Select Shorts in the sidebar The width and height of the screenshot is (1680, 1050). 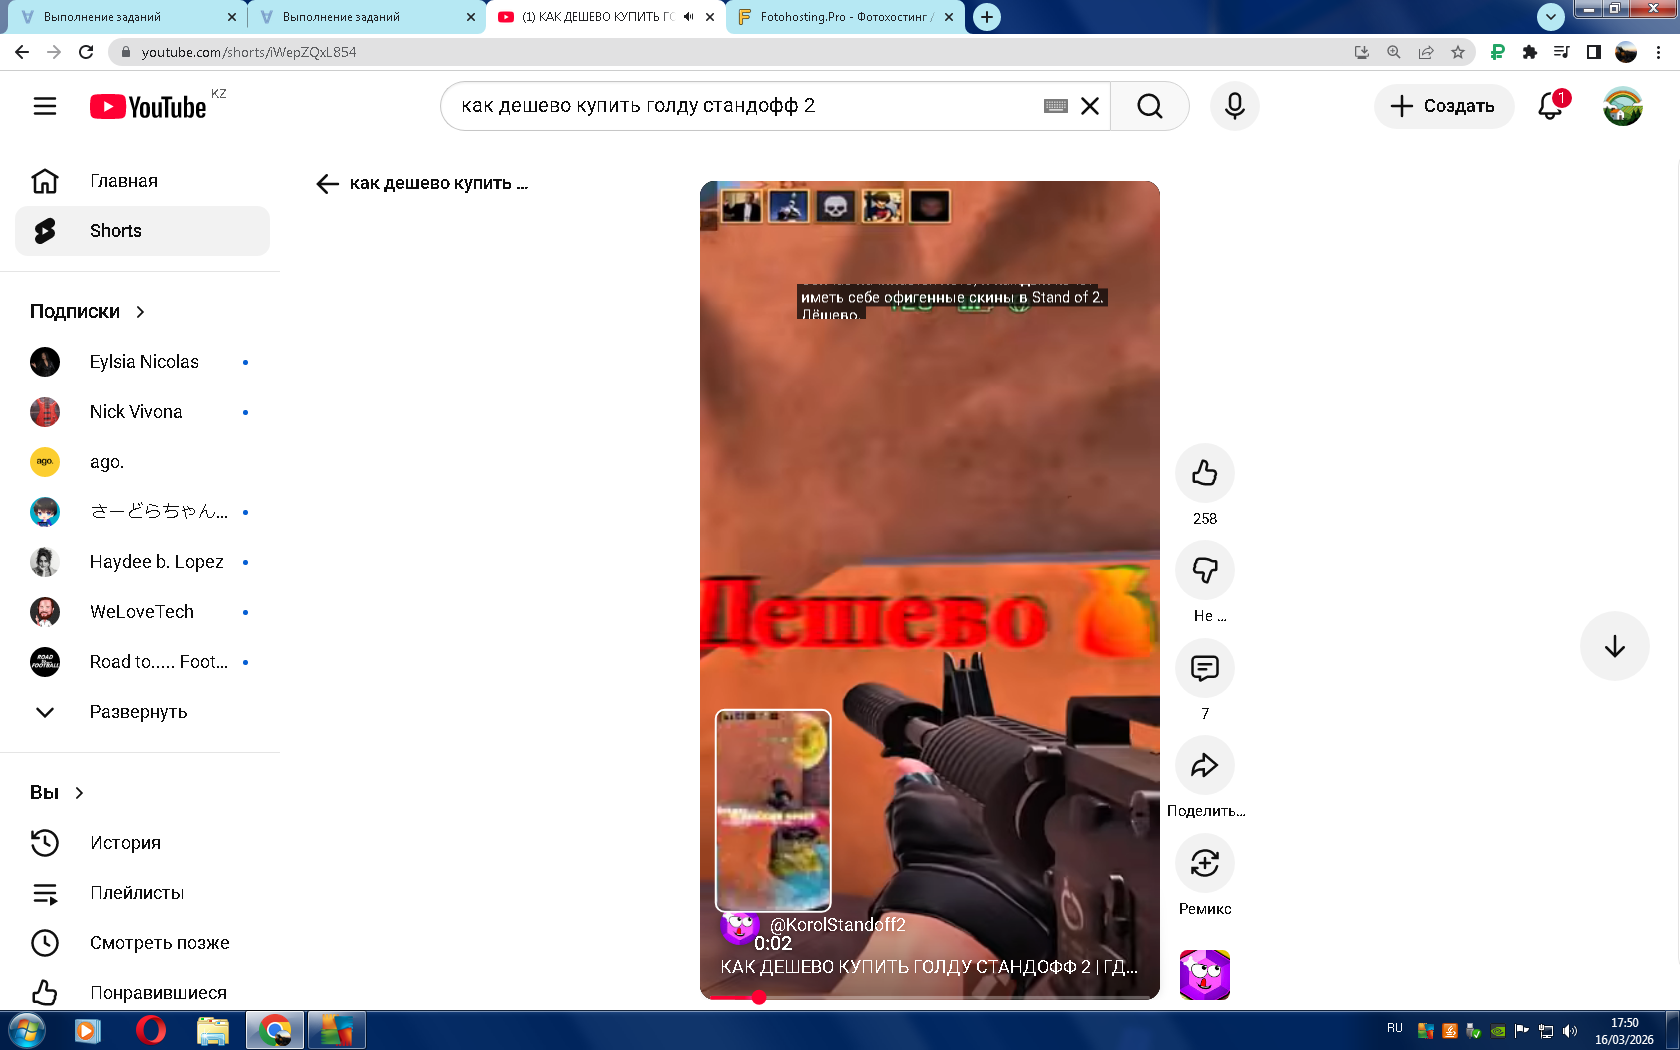(142, 231)
